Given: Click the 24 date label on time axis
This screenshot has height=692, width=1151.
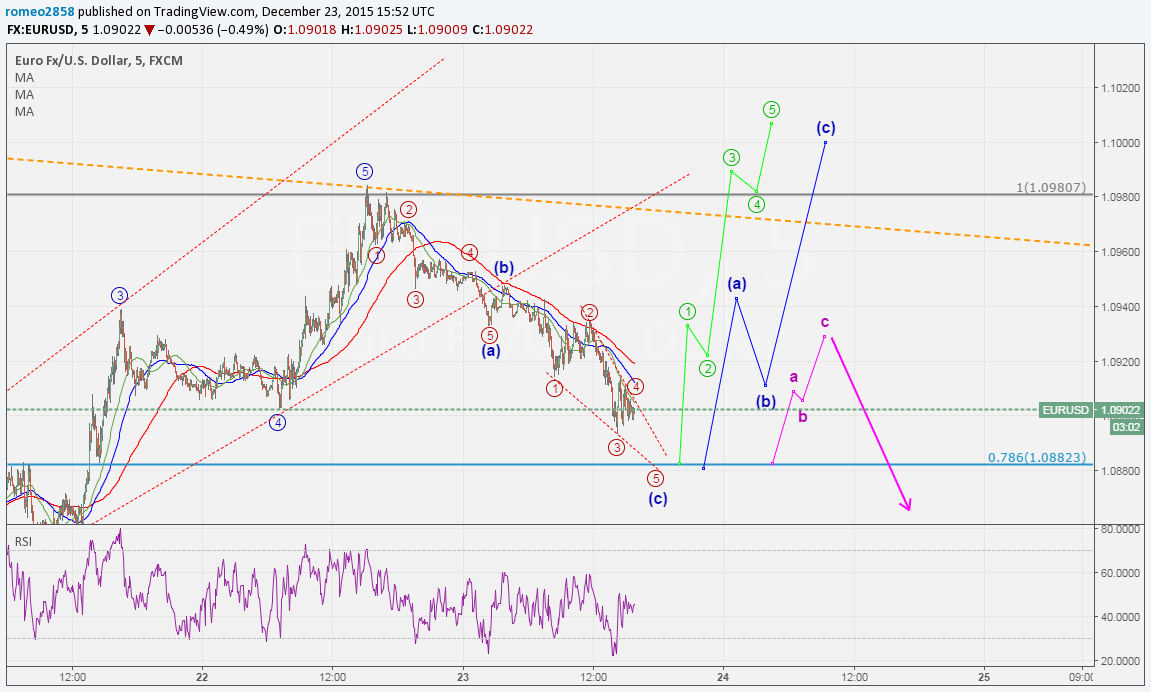Looking at the screenshot, I should point(724,677).
